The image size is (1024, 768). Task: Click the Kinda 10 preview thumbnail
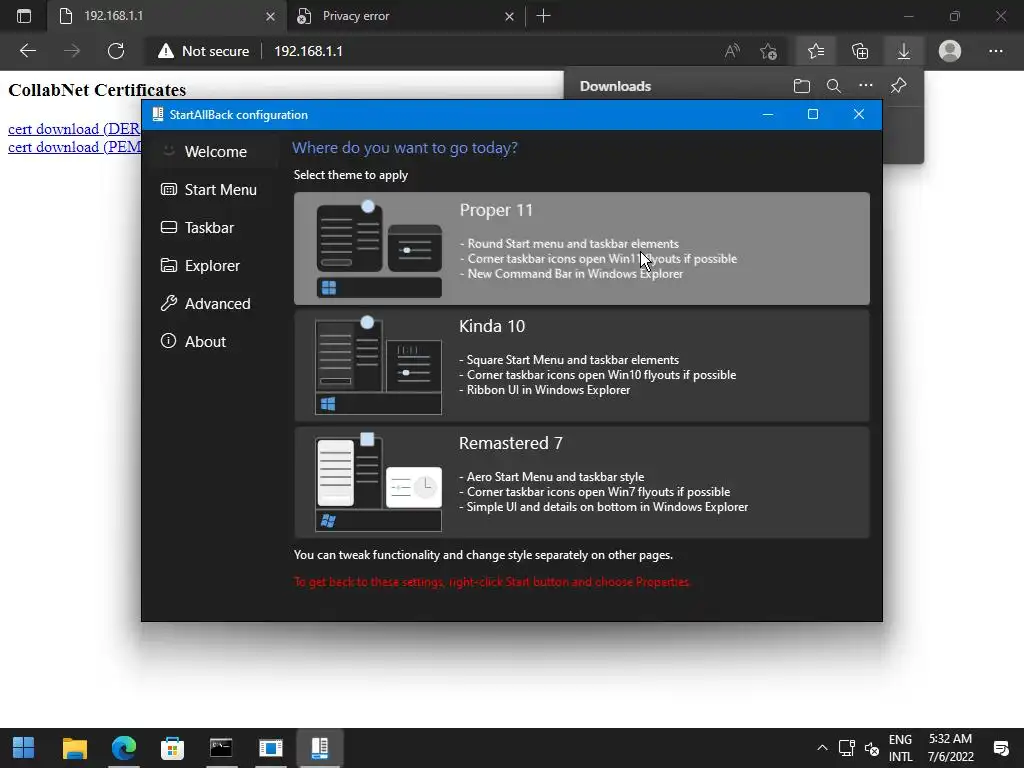(379, 365)
